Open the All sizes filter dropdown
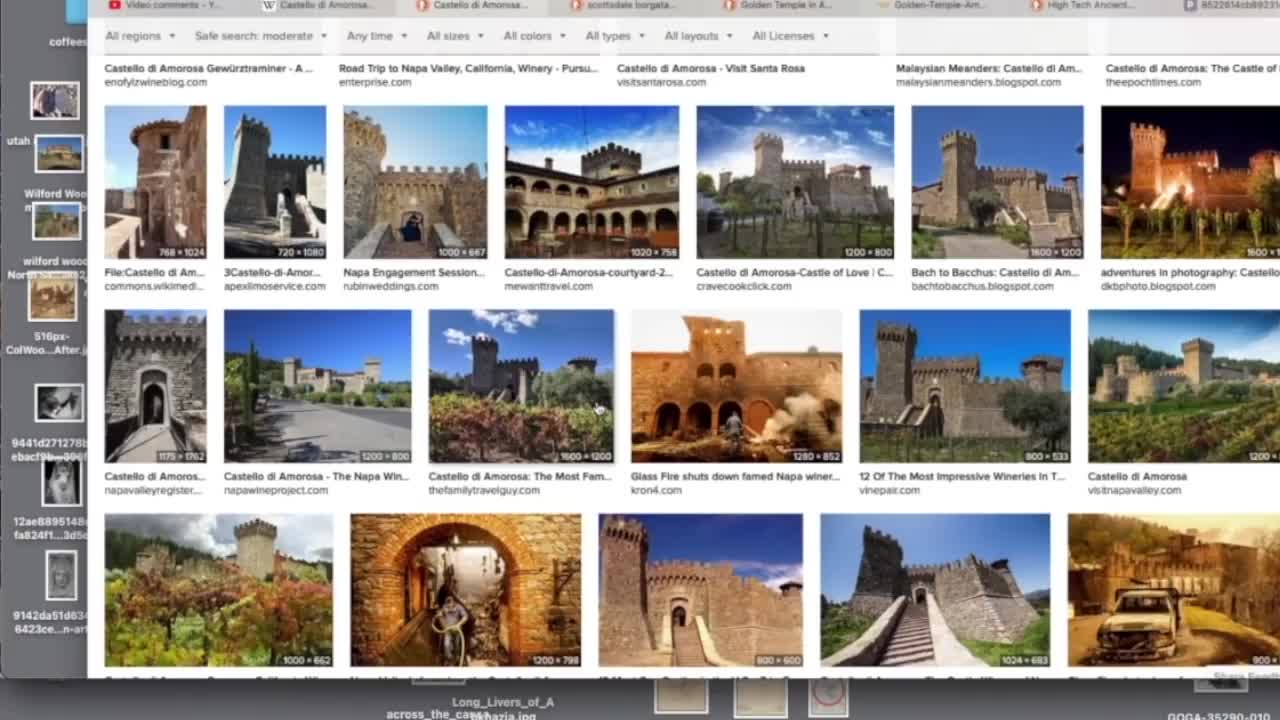This screenshot has width=1280, height=720. (x=455, y=36)
